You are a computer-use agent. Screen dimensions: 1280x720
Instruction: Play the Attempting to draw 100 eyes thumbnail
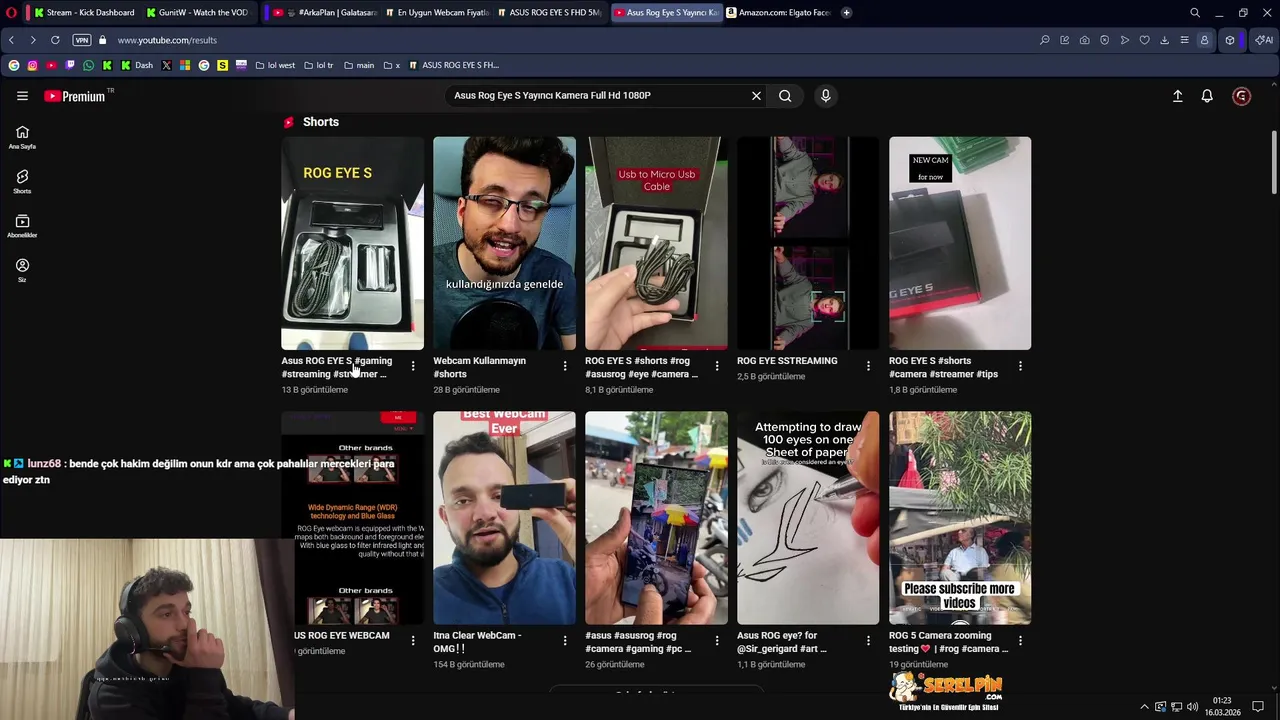point(808,518)
